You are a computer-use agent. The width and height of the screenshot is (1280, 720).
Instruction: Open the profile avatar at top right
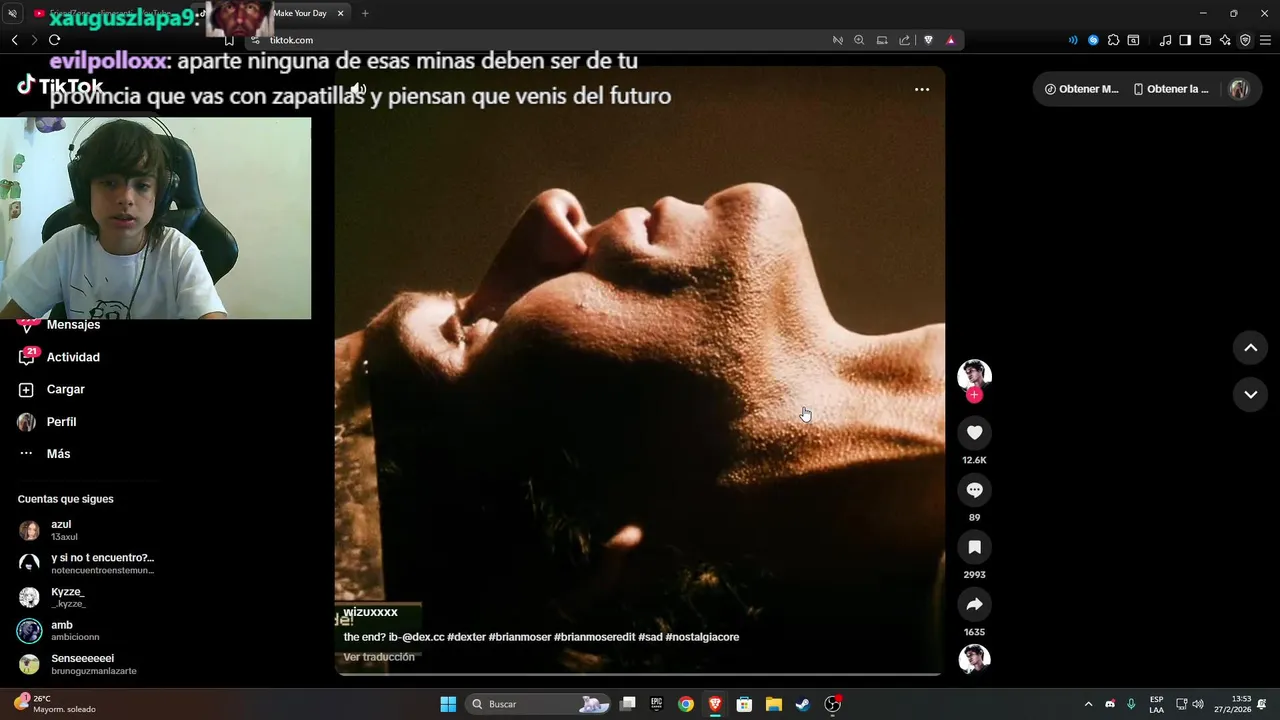click(x=1239, y=89)
